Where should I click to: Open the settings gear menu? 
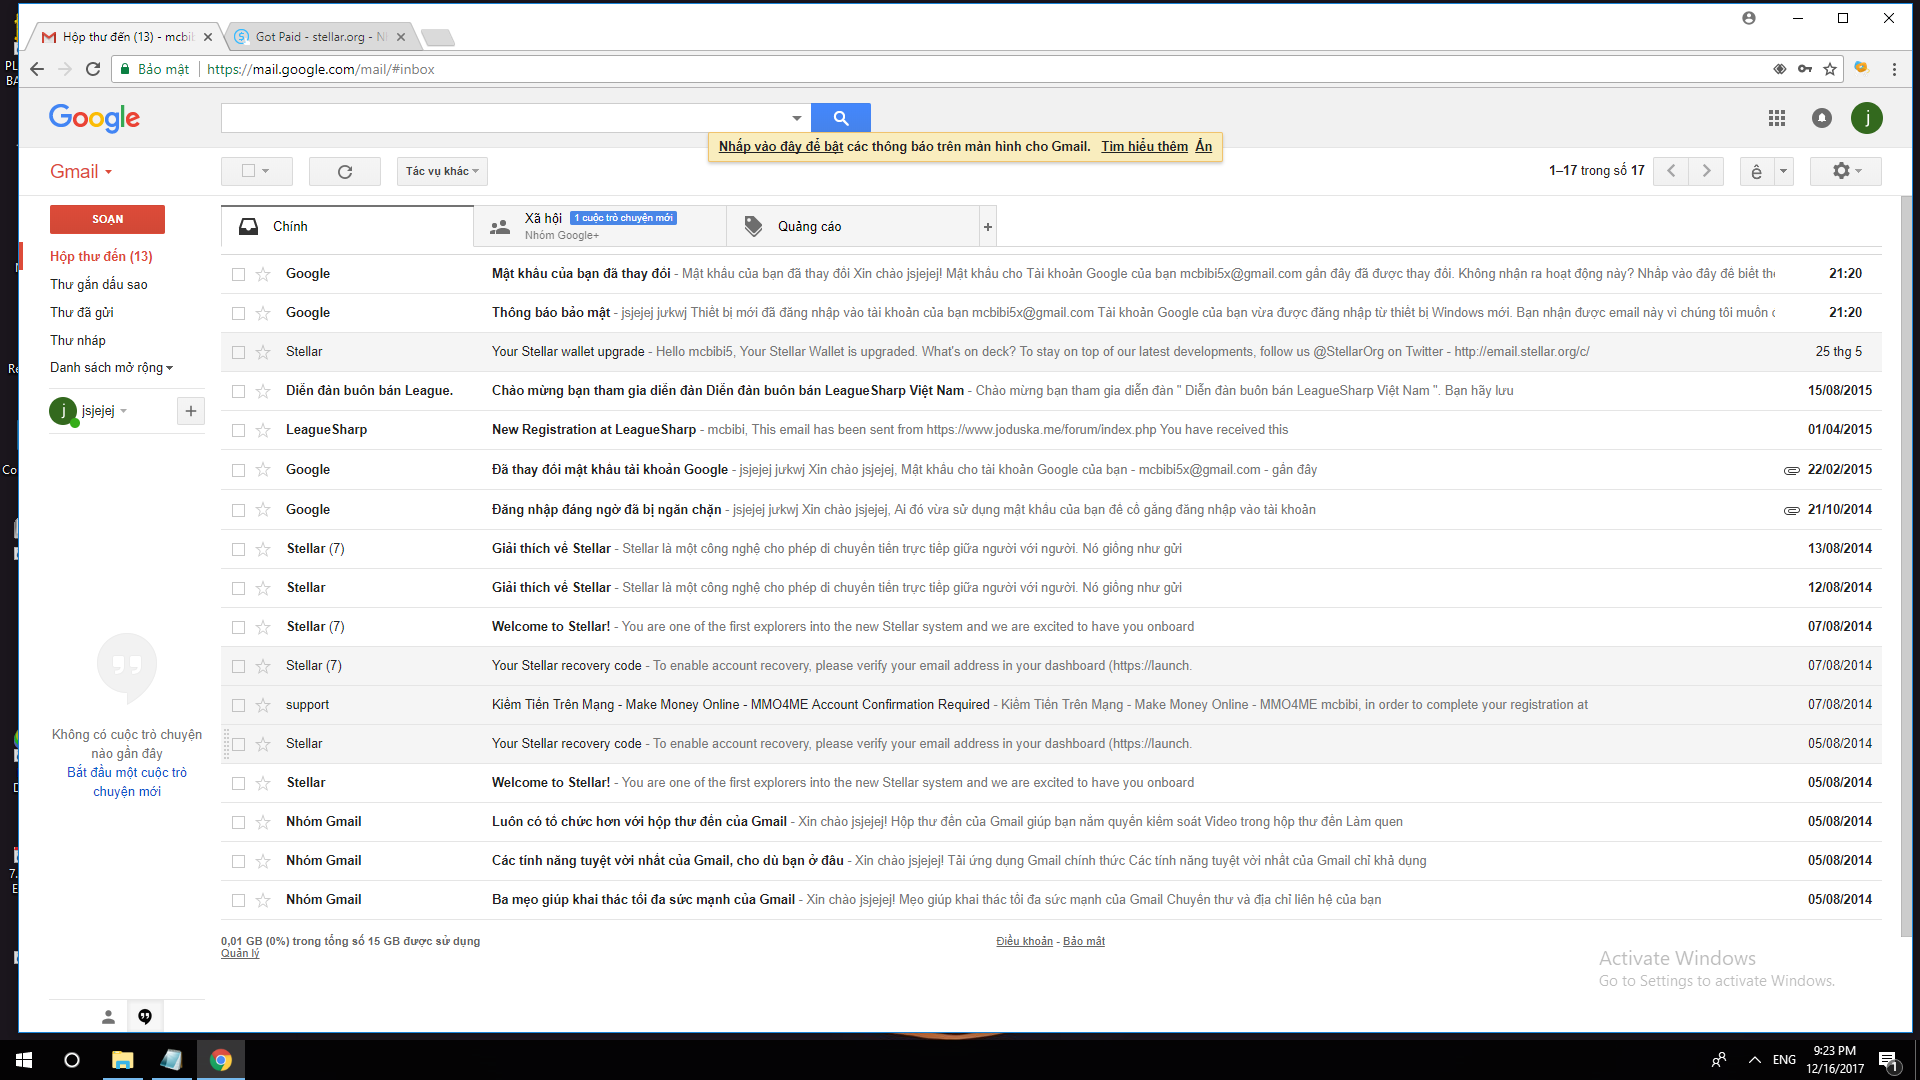(1846, 171)
